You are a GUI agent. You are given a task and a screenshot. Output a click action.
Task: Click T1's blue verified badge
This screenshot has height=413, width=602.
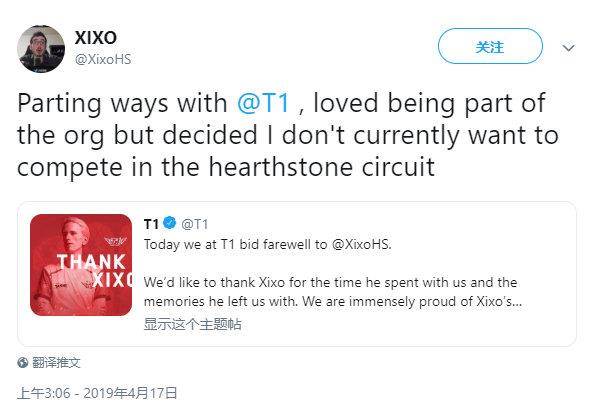(171, 223)
